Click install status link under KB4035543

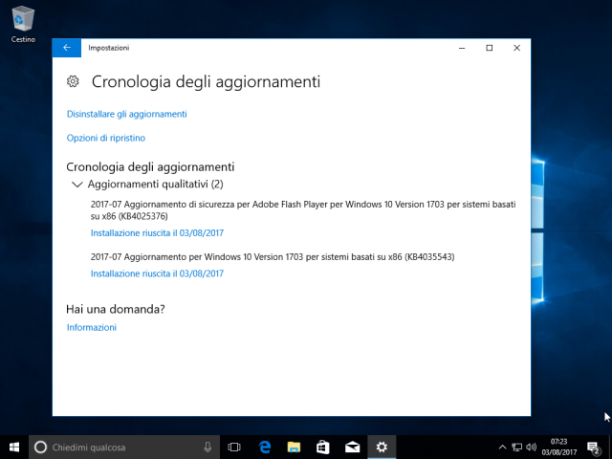point(157,274)
